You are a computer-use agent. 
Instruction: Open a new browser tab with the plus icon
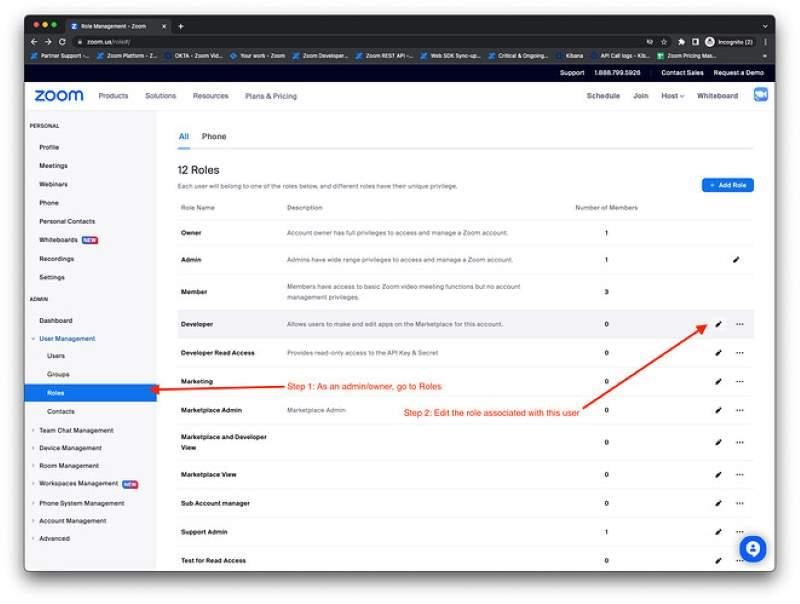coord(180,27)
